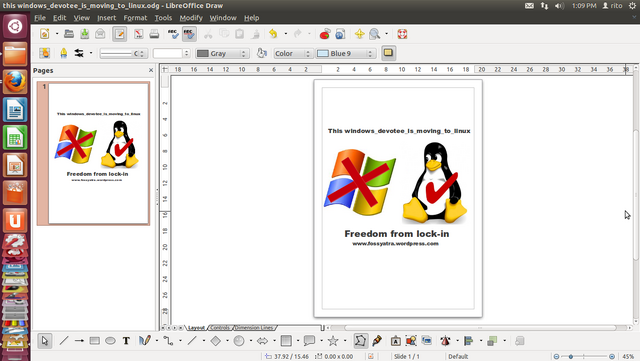Click the volume indicator in top panel
Image resolution: width=640 pixels, height=361 pixels.
tap(559, 6)
